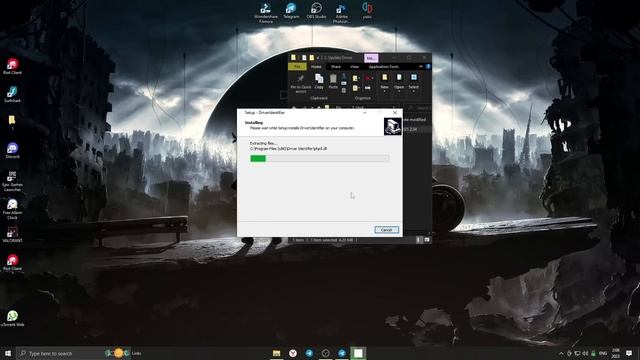Switch to Share tab in File Explorer
Screen dimensions: 640x360
(x=336, y=67)
